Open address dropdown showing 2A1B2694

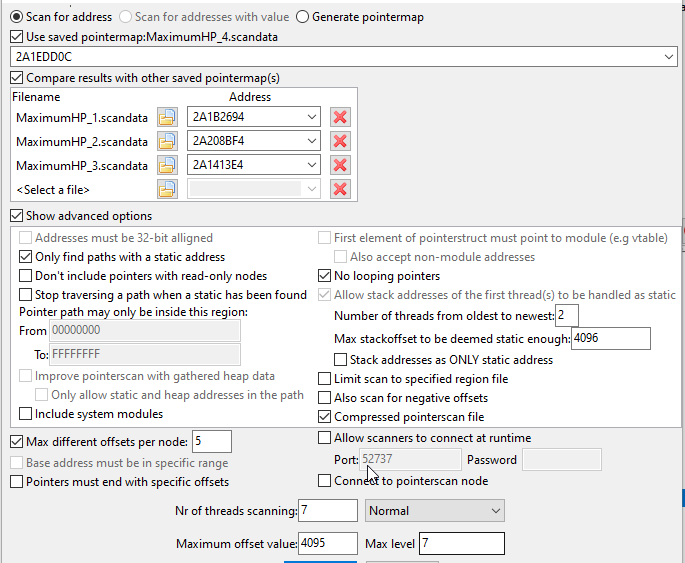313,118
